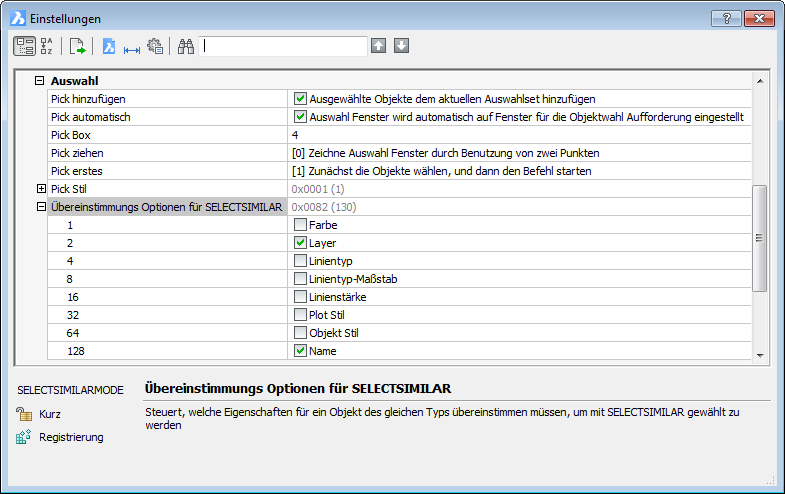This screenshot has height=494, width=785.
Task: Select the Pick Box property row
Action: 166,135
